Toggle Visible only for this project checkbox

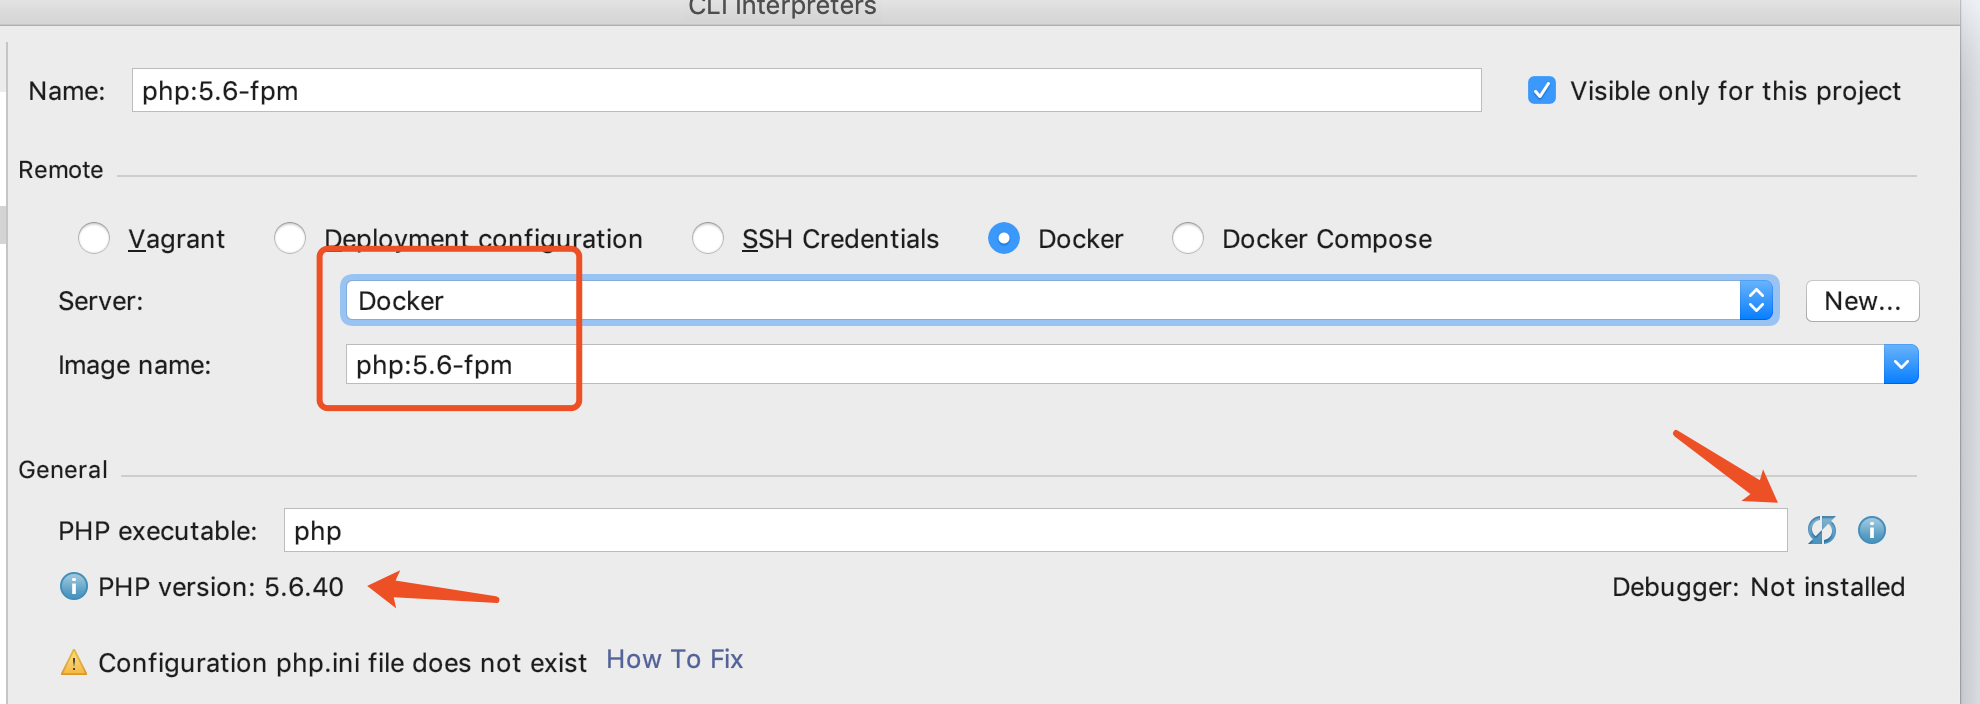point(1542,90)
